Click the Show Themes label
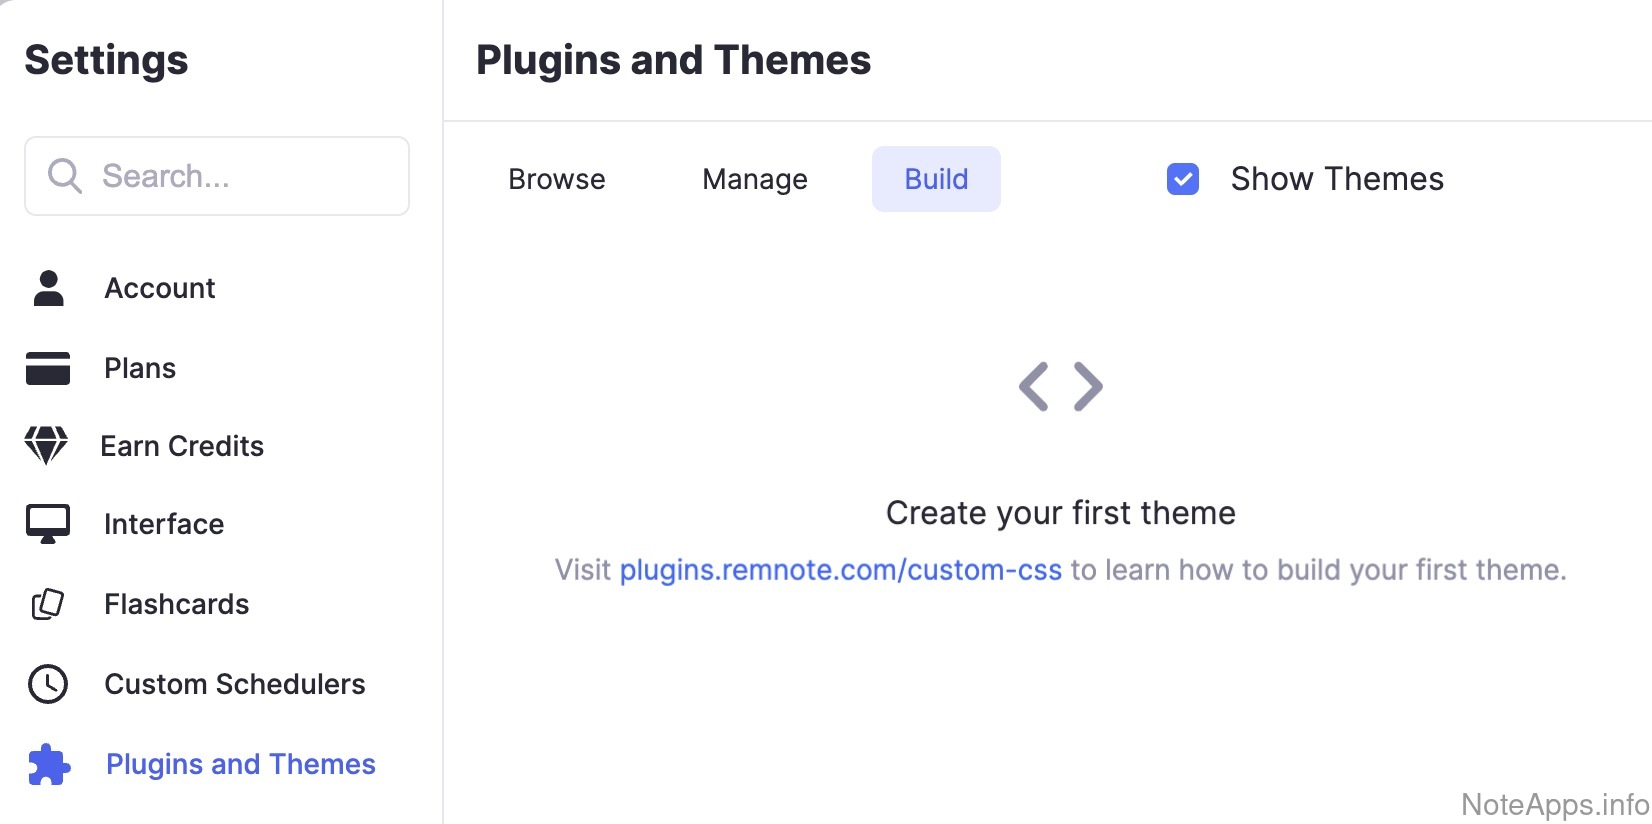Image resolution: width=1652 pixels, height=824 pixels. [x=1337, y=179]
